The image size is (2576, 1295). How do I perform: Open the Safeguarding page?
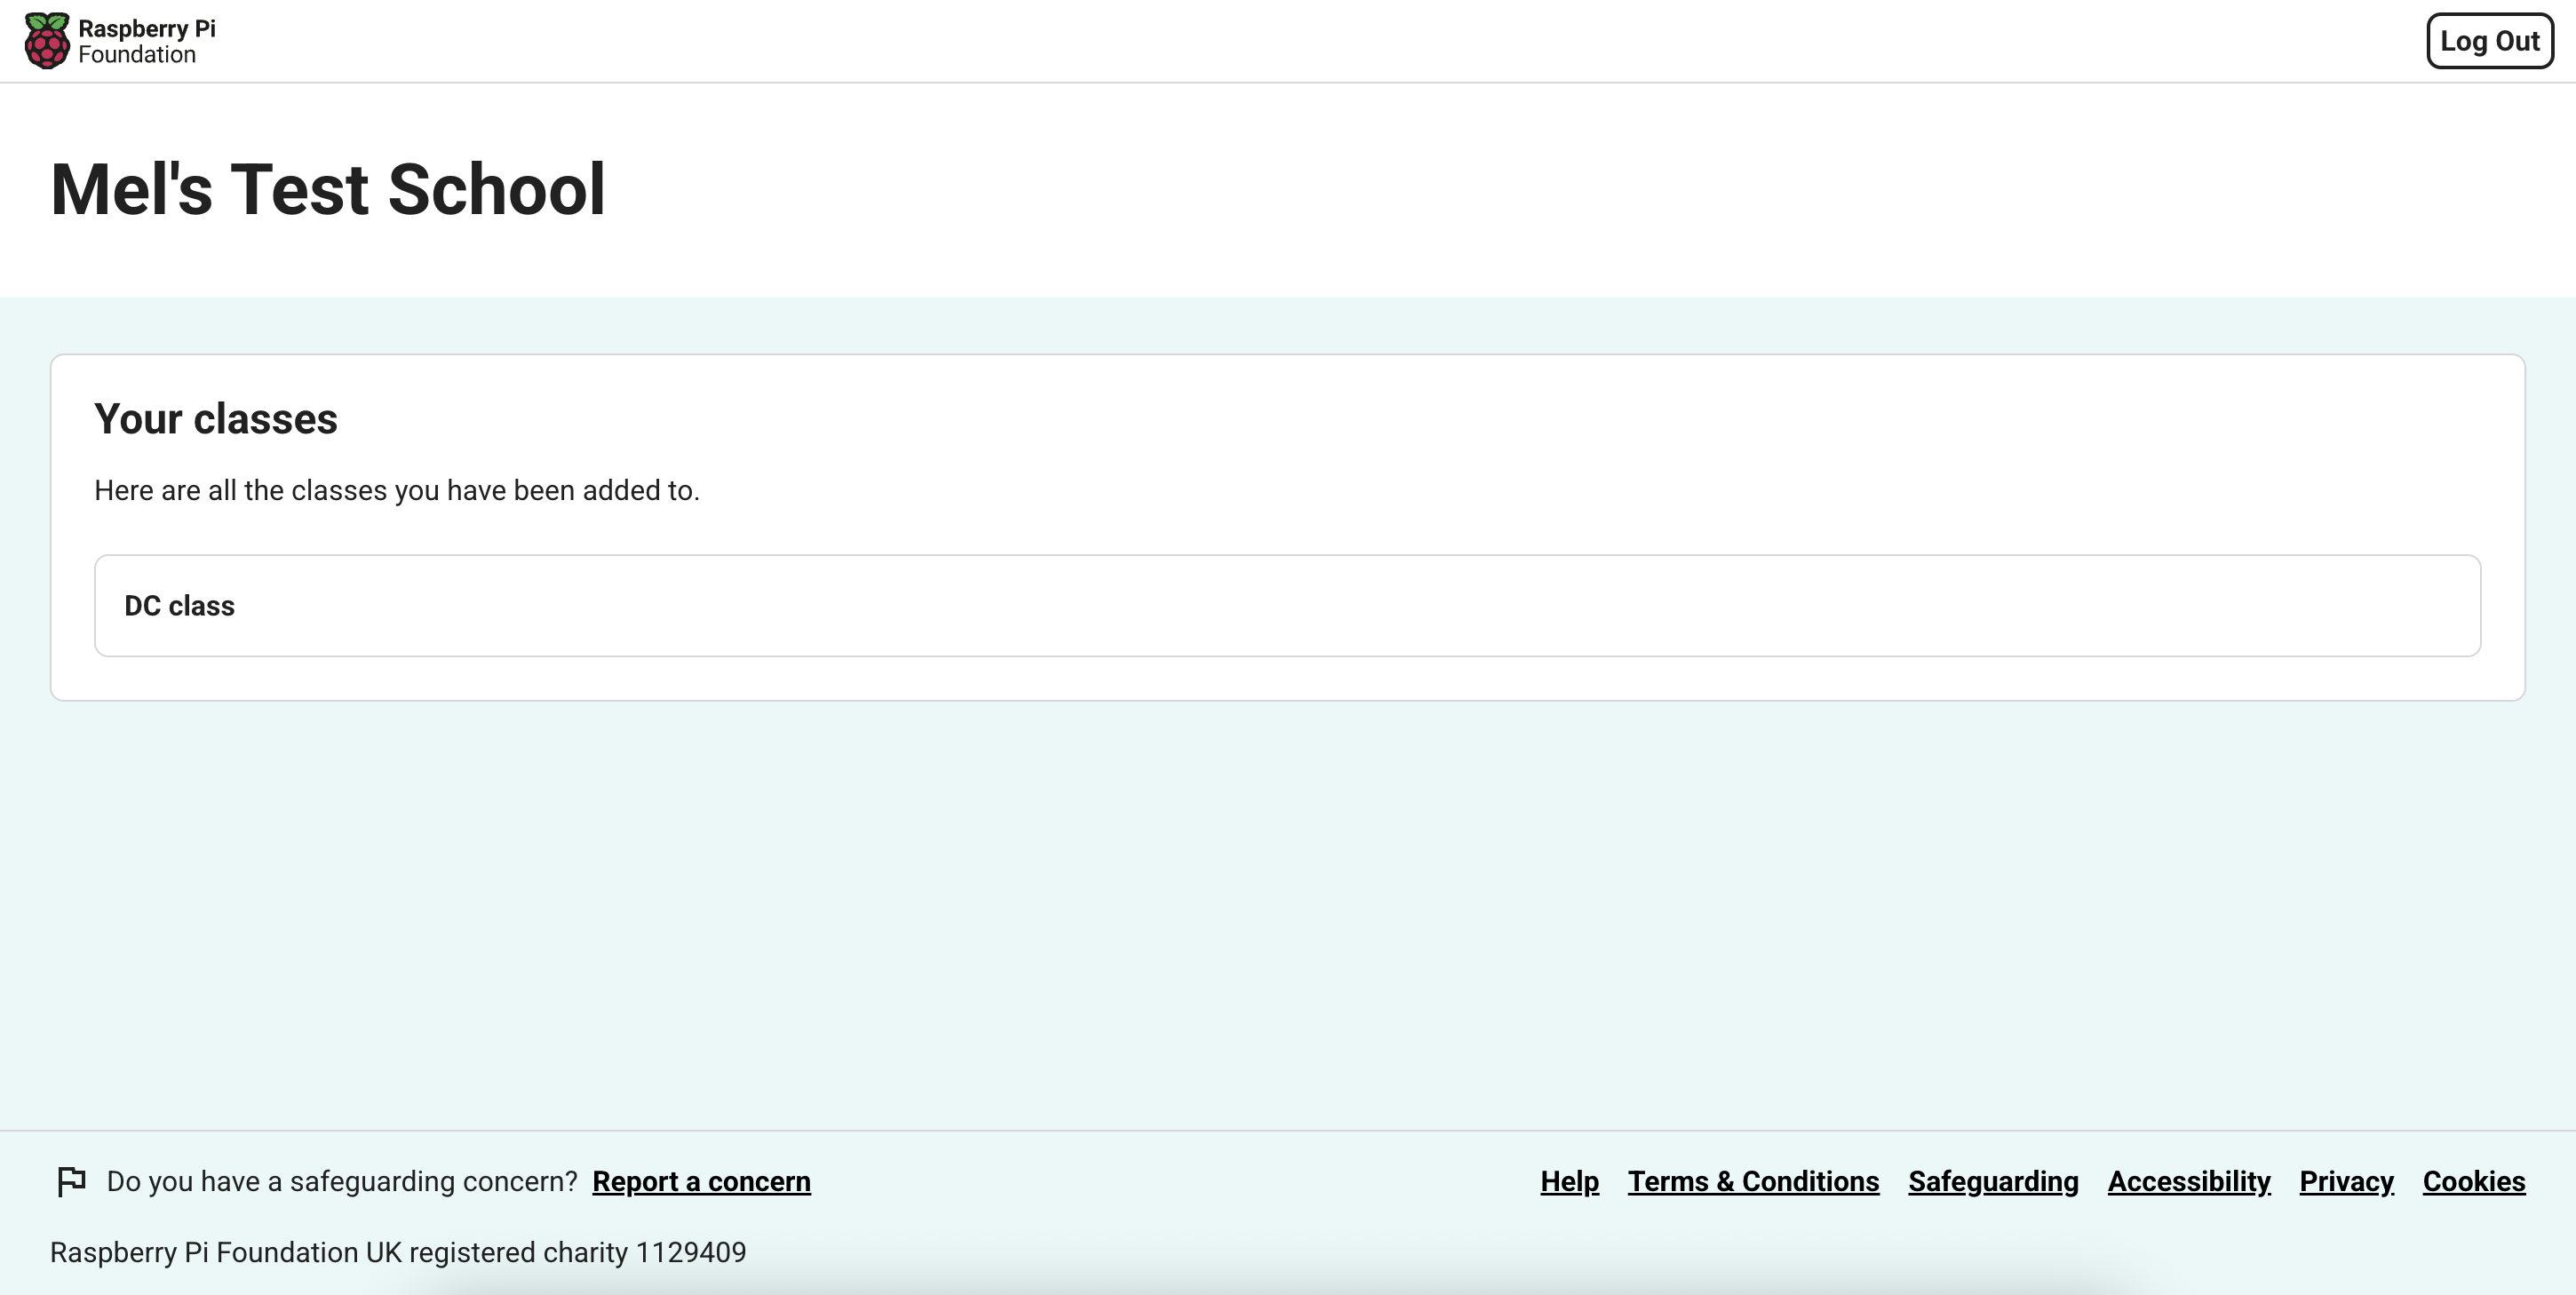[1992, 1181]
